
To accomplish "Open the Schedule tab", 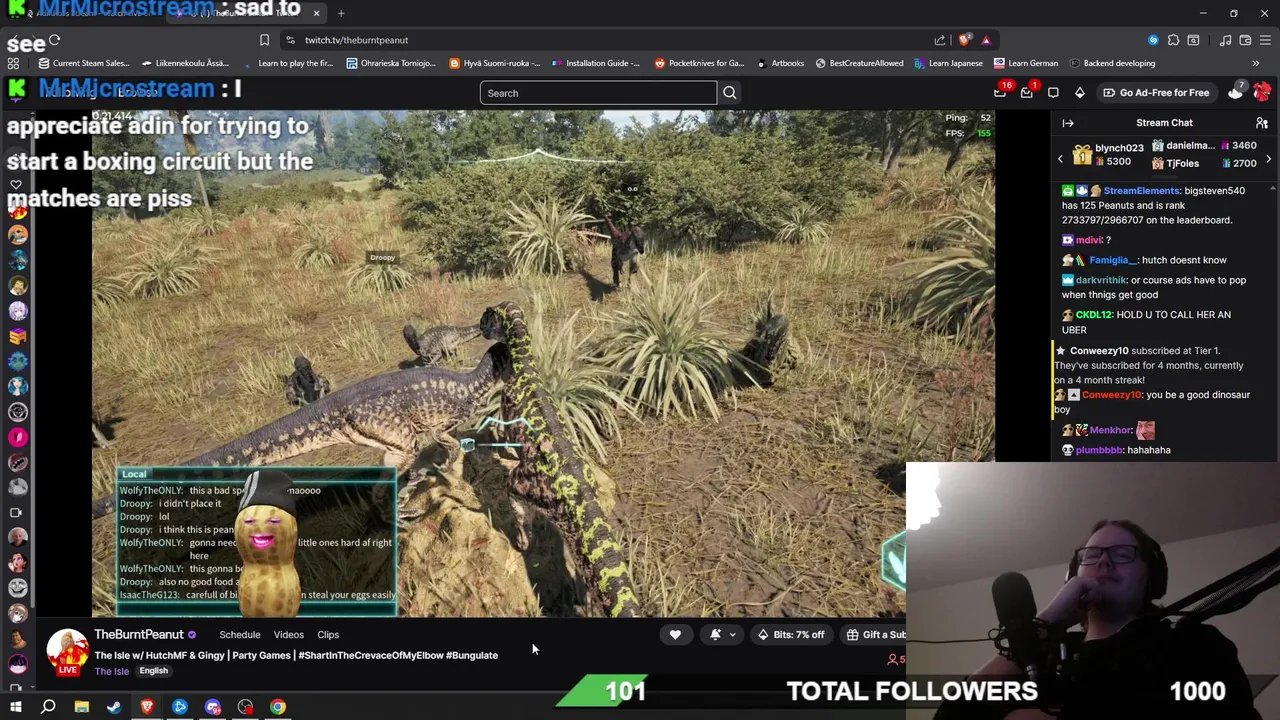I will 240,634.
